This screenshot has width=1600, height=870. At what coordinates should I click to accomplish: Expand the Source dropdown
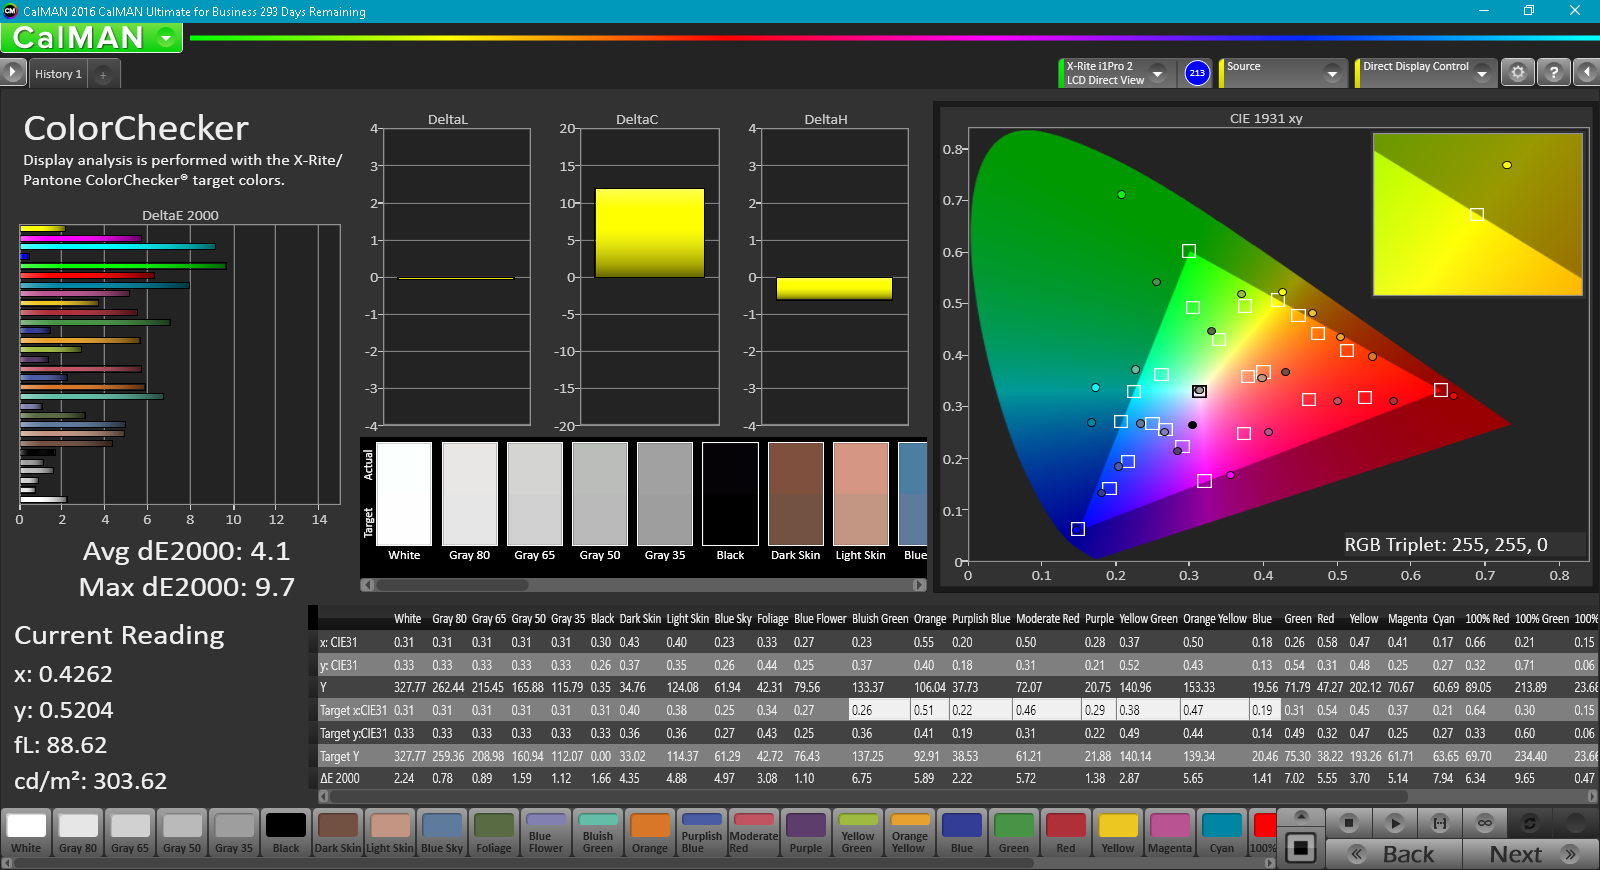point(1331,73)
